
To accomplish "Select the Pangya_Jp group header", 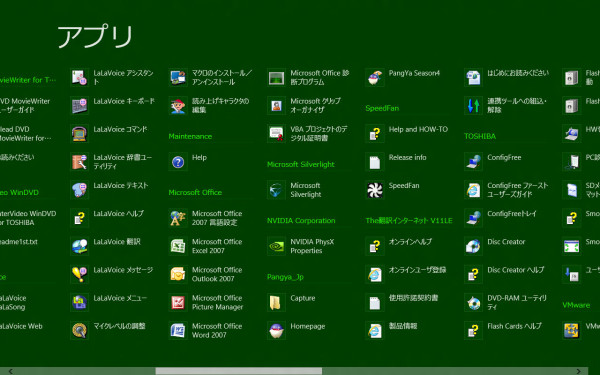I will tap(285, 277).
